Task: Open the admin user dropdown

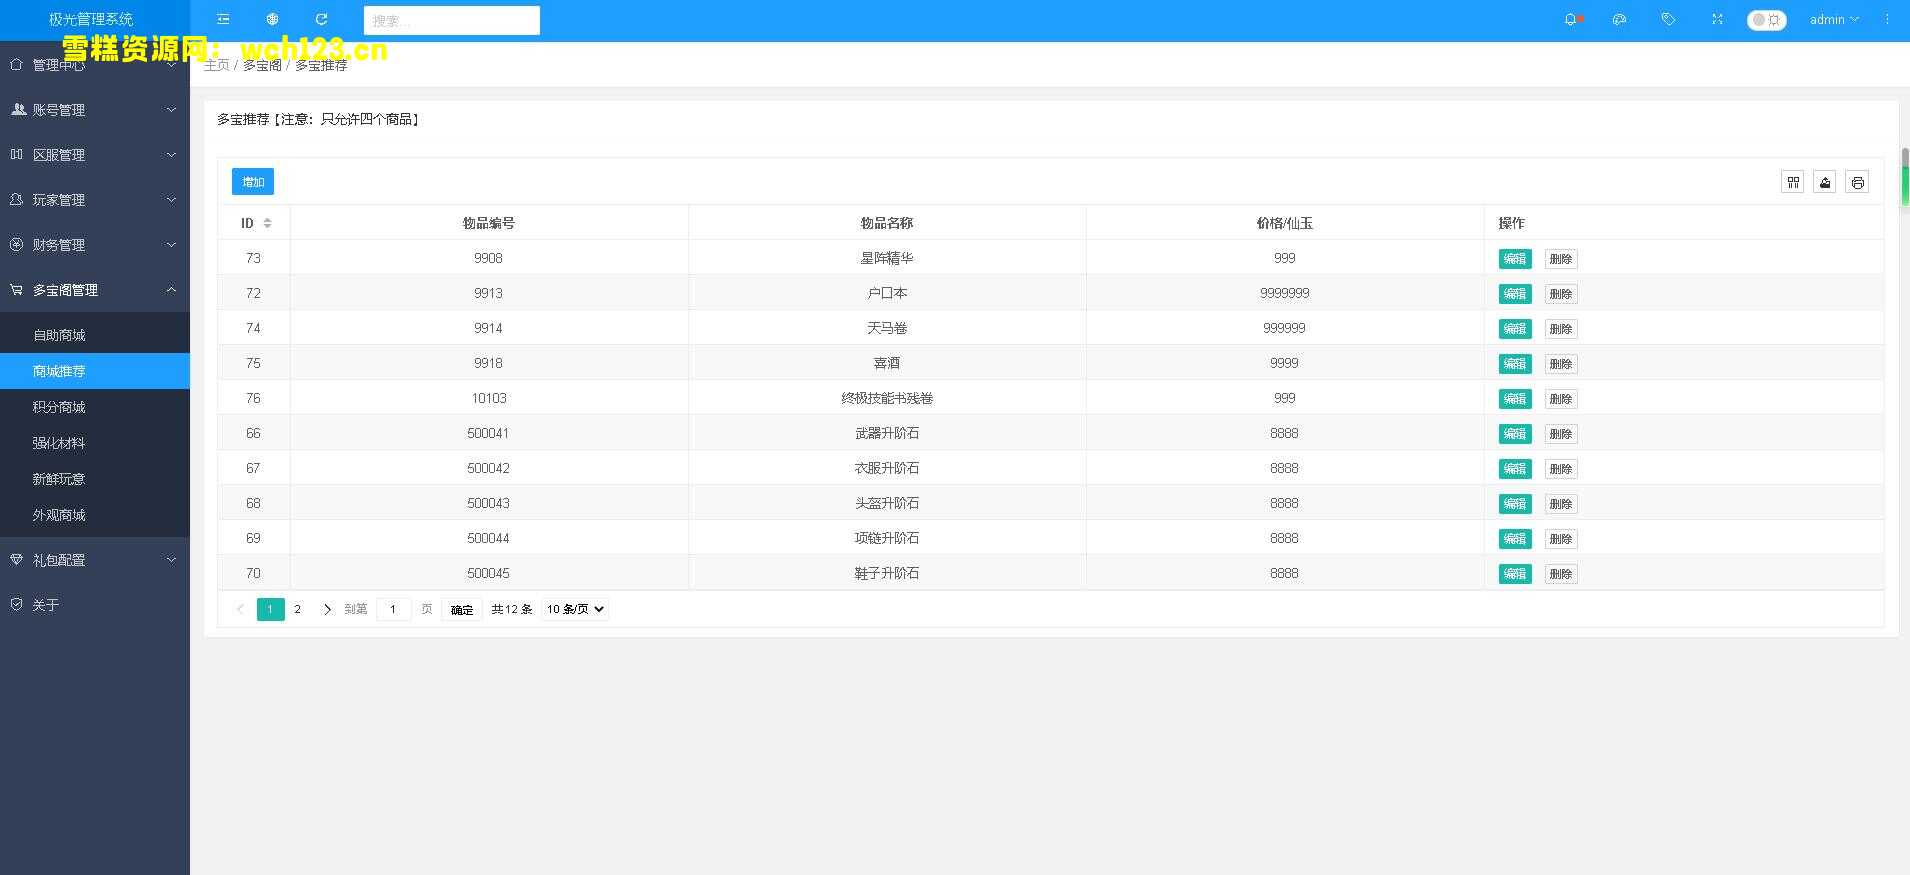Action: click(x=1834, y=19)
